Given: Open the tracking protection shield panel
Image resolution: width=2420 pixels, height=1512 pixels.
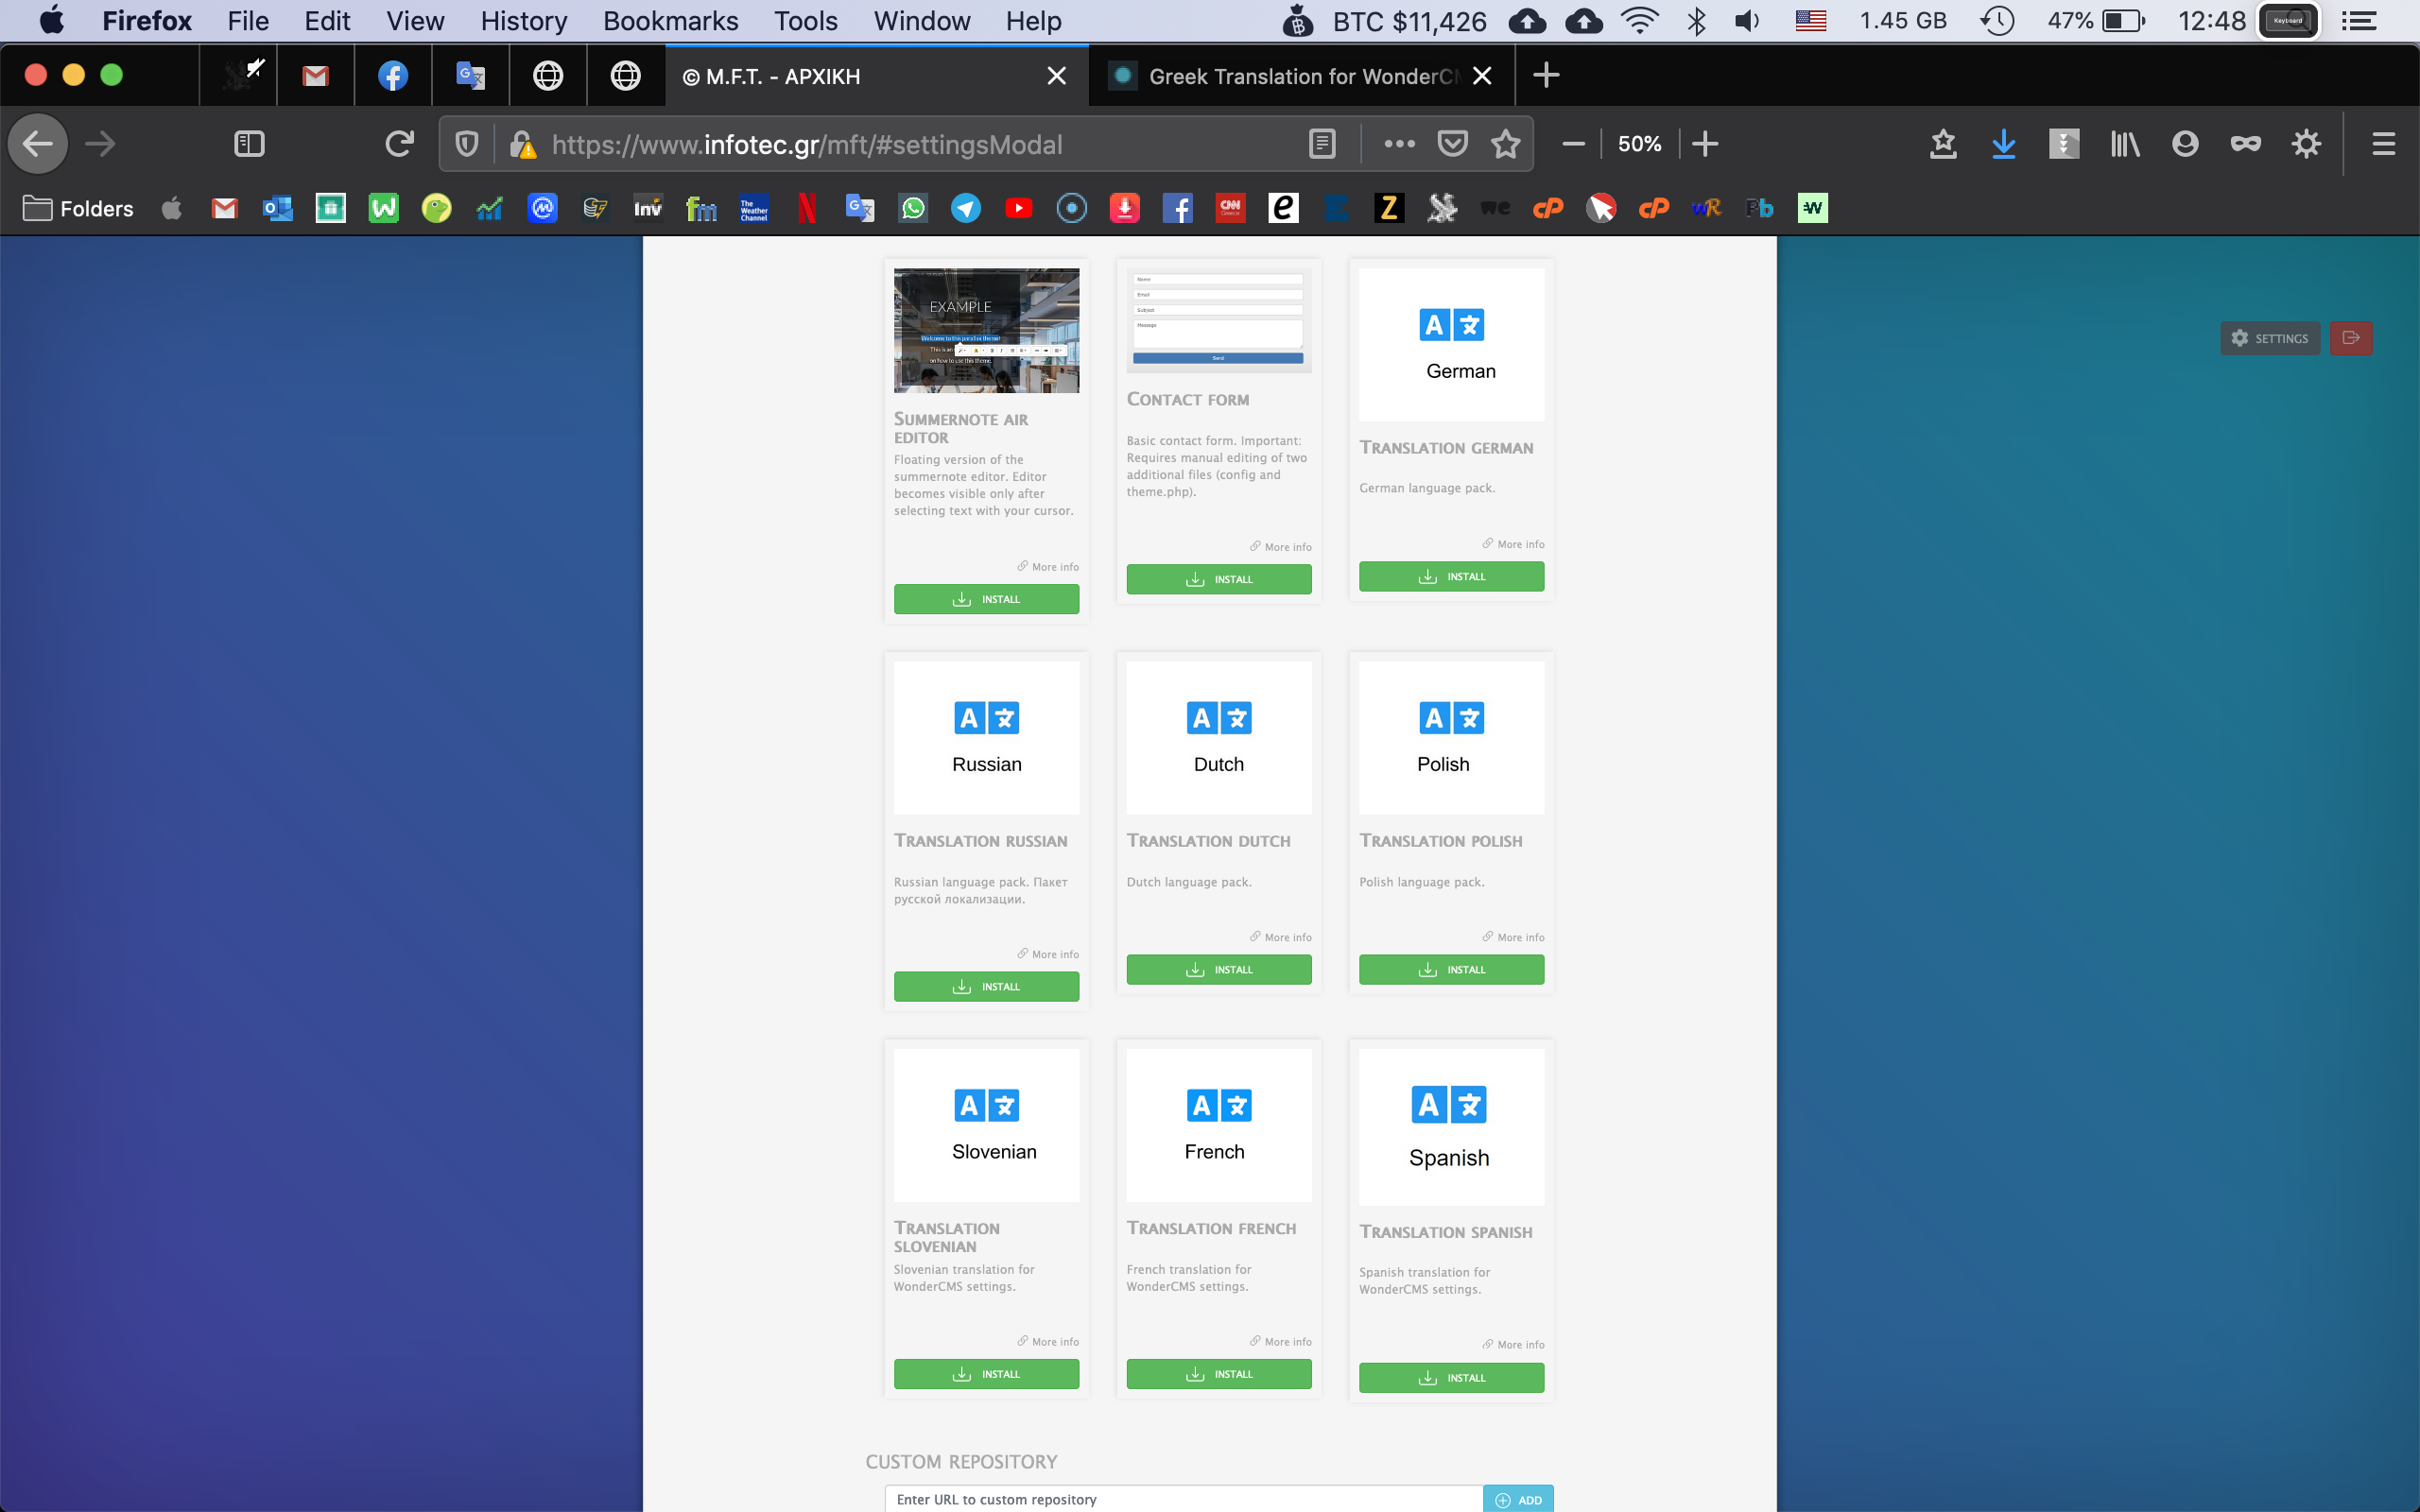Looking at the screenshot, I should click(x=467, y=144).
